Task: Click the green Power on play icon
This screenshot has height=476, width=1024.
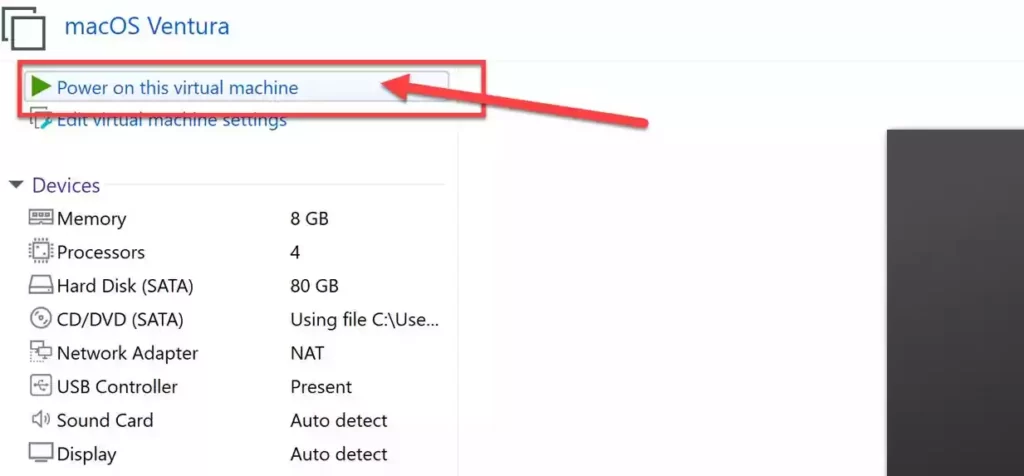Action: tap(41, 86)
